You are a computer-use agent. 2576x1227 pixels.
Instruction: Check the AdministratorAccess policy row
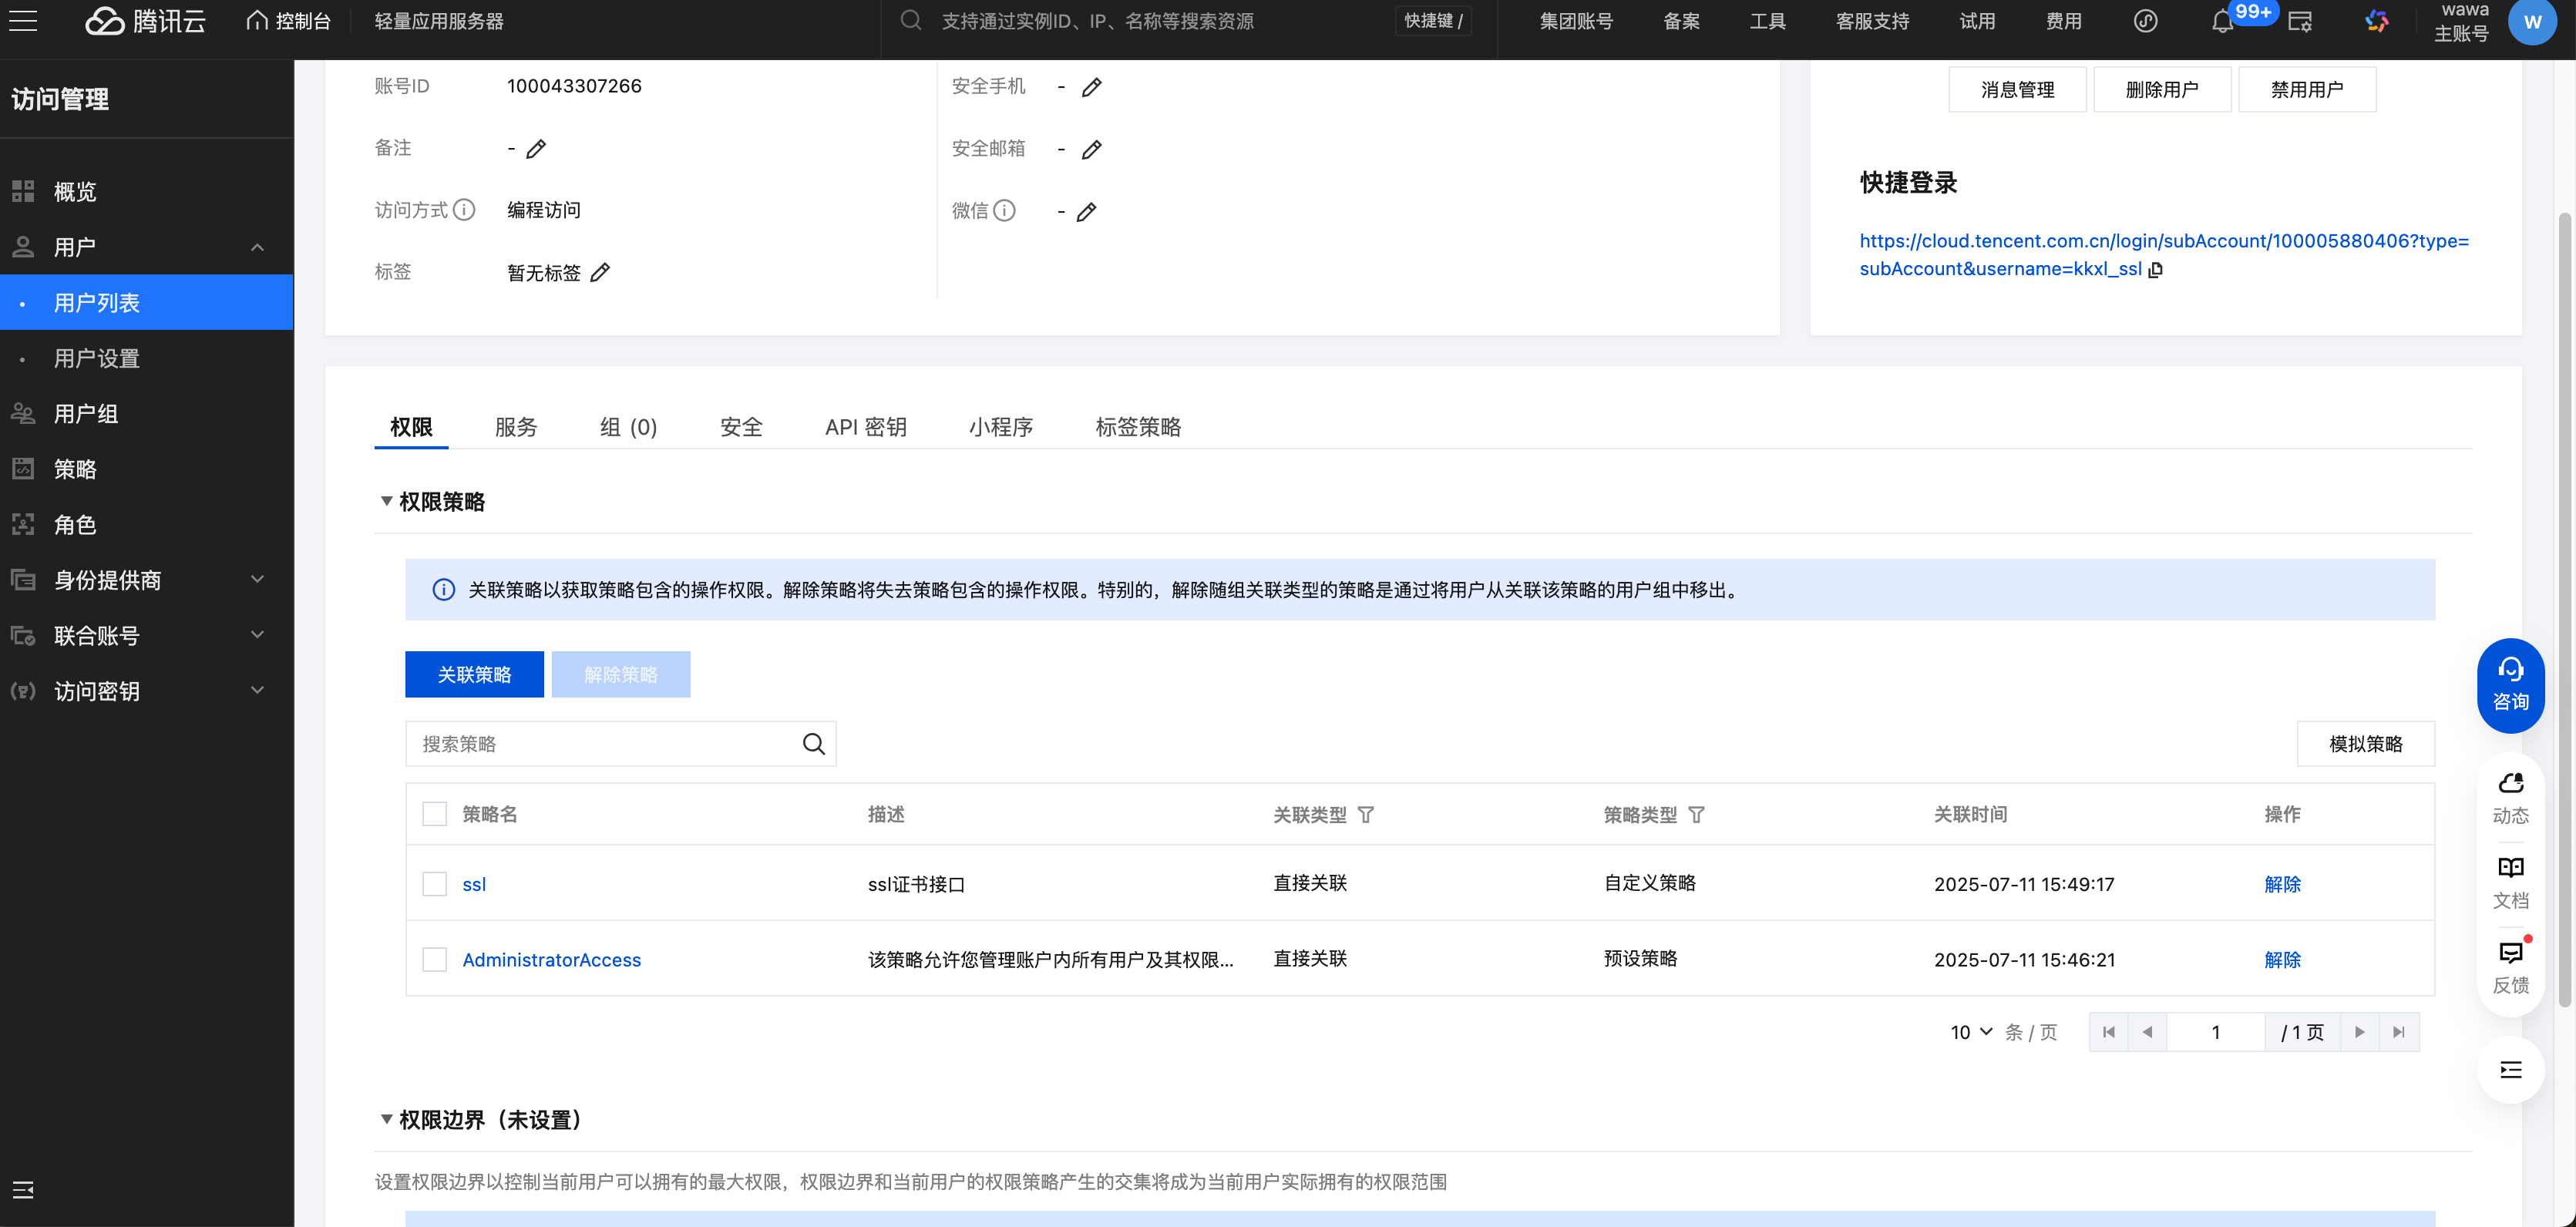434,959
